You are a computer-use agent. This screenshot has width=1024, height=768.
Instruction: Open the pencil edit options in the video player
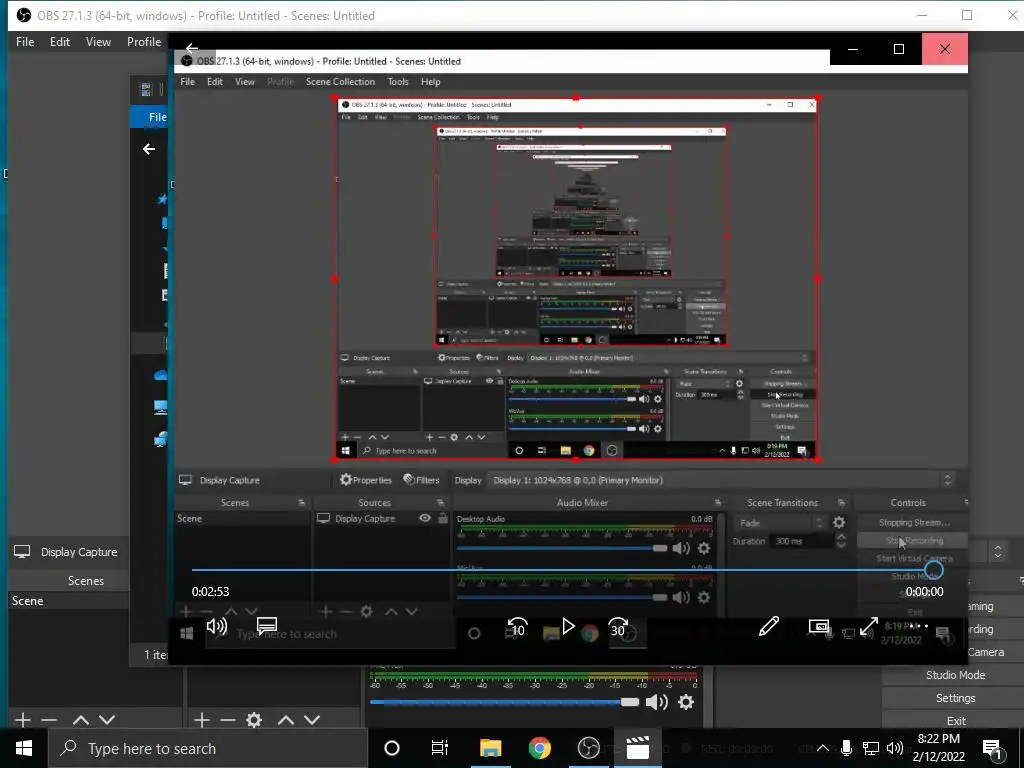(769, 626)
